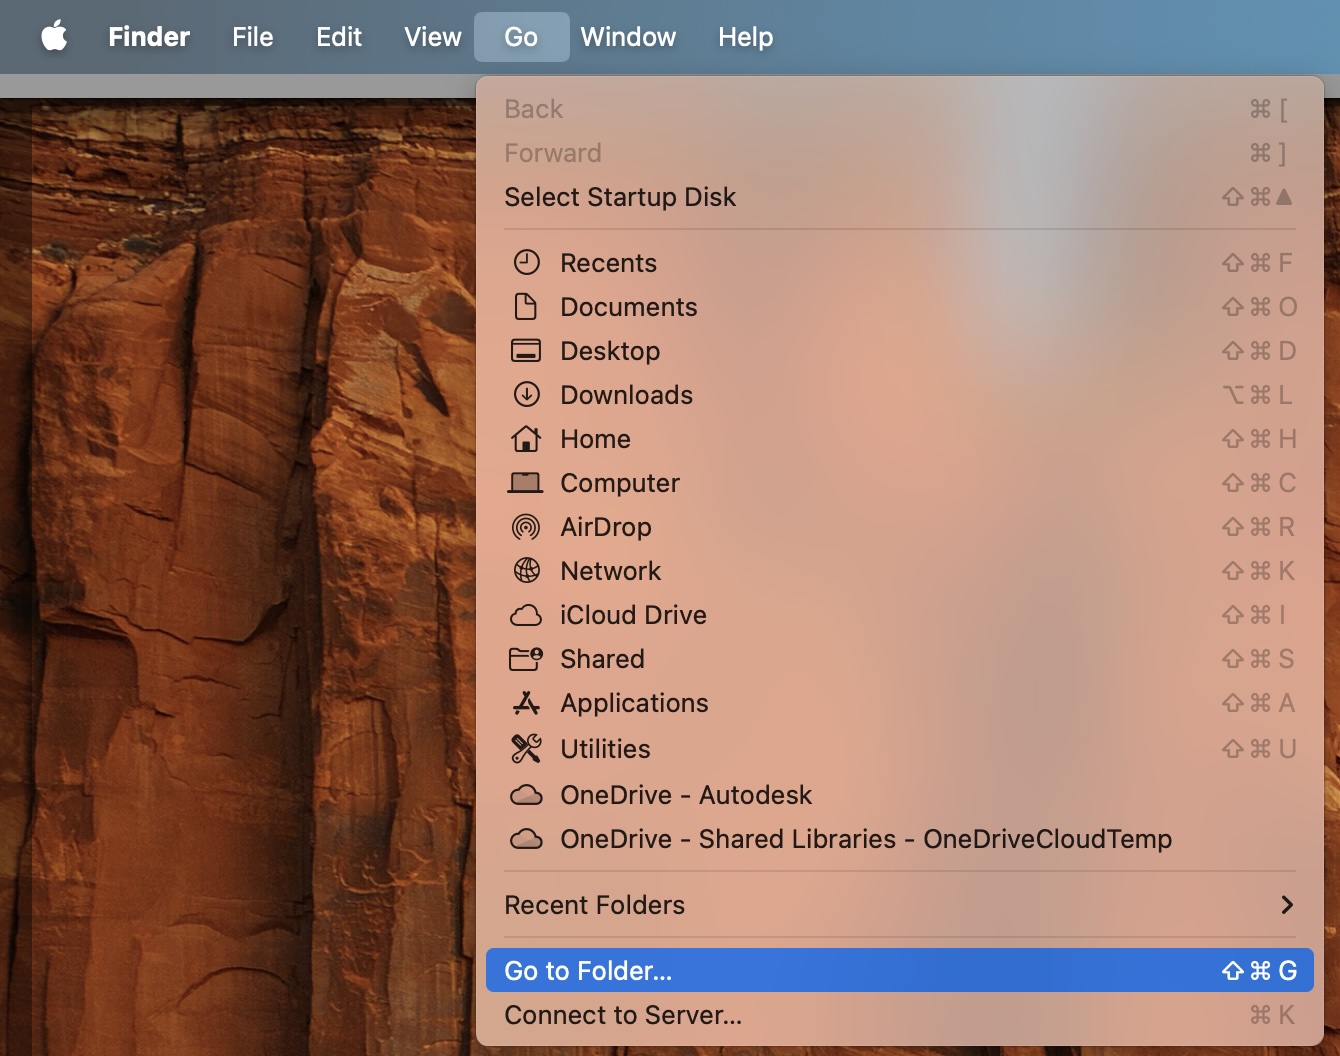
Task: Click the AirDrop radar icon
Action: point(528,527)
